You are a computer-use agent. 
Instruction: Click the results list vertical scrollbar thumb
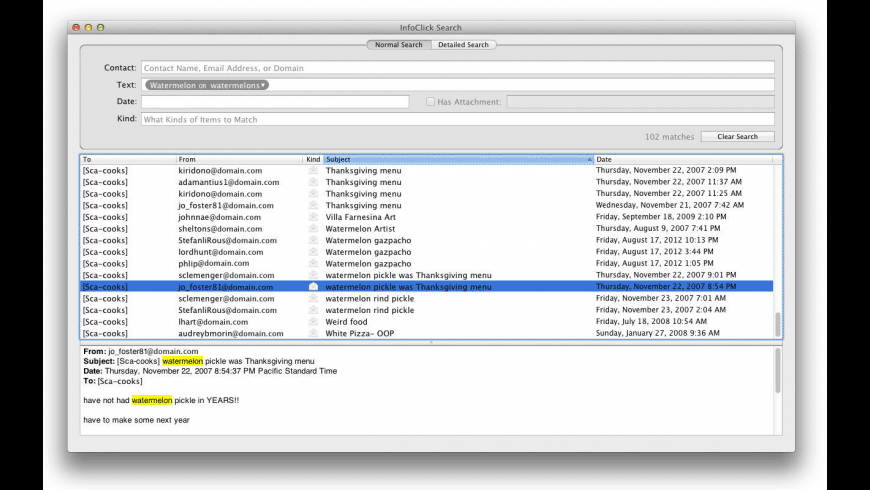click(x=778, y=324)
